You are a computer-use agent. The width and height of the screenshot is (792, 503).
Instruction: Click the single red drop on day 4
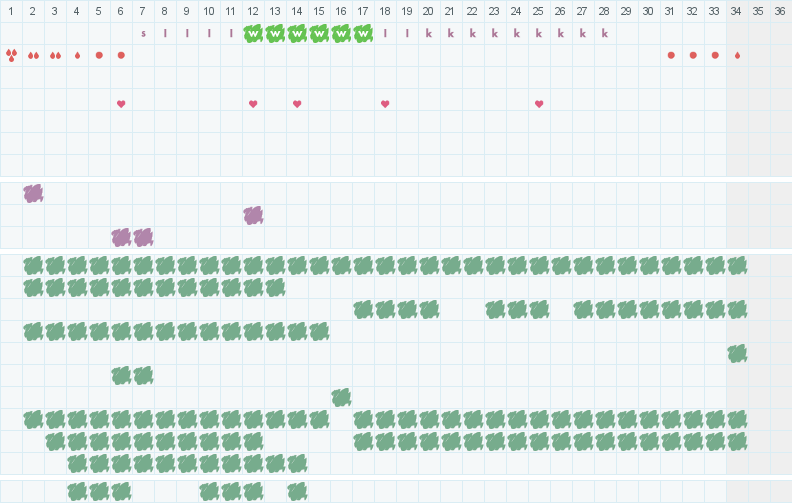click(77, 55)
